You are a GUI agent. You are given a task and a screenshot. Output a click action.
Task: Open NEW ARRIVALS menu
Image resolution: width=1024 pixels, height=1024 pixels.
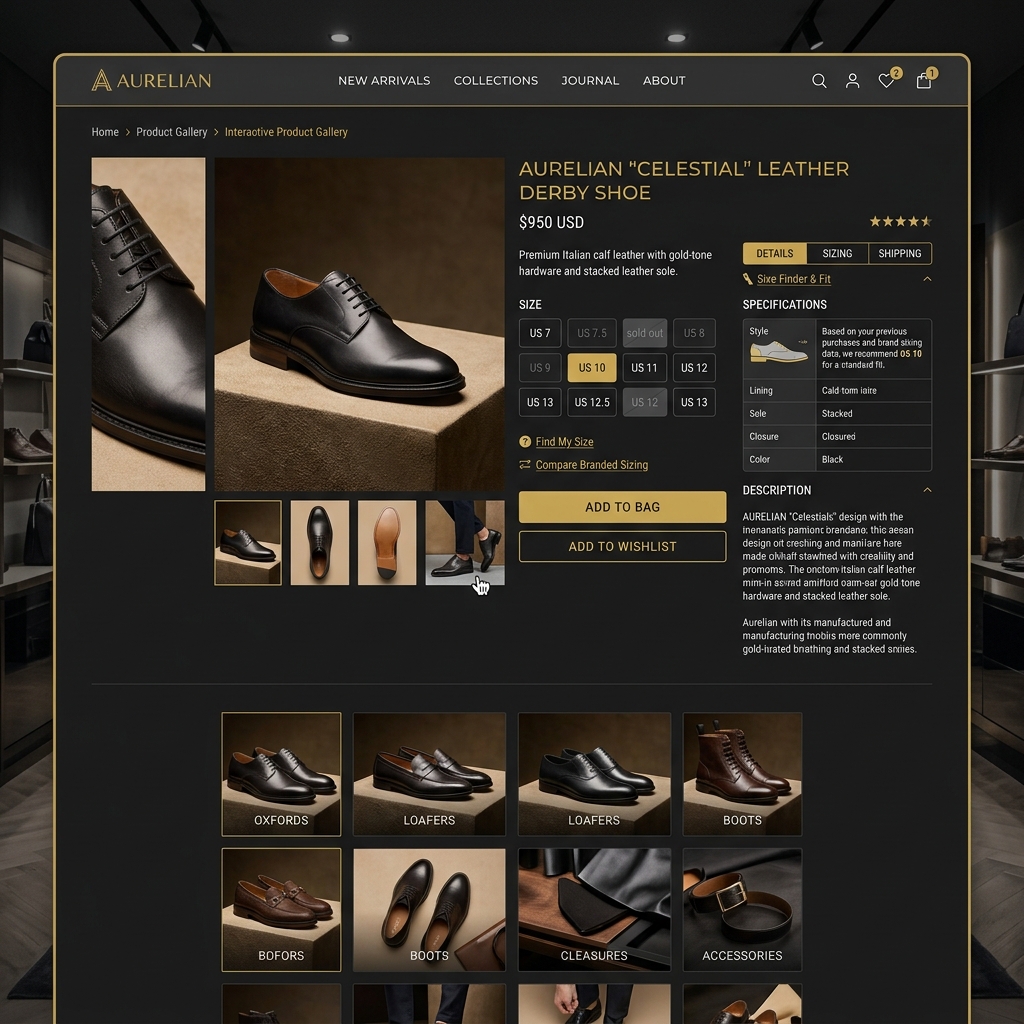pos(384,80)
